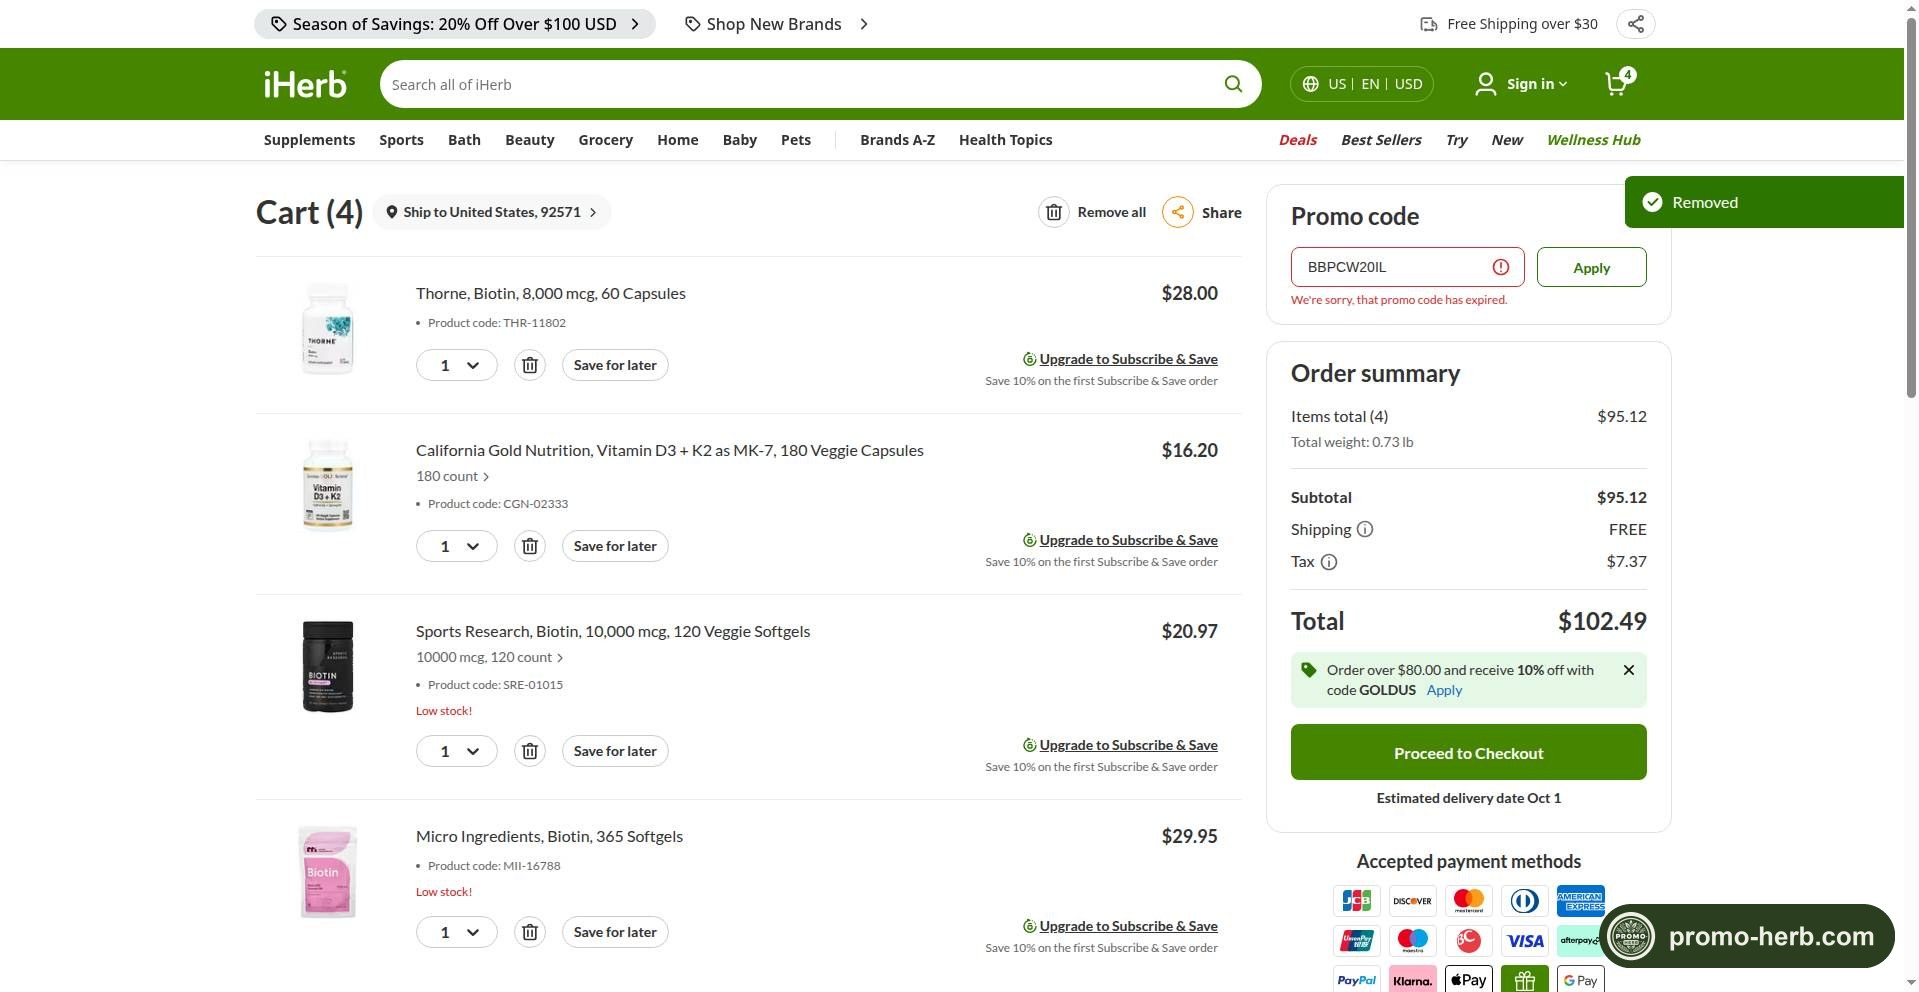Click the Tax info icon

tap(1329, 562)
